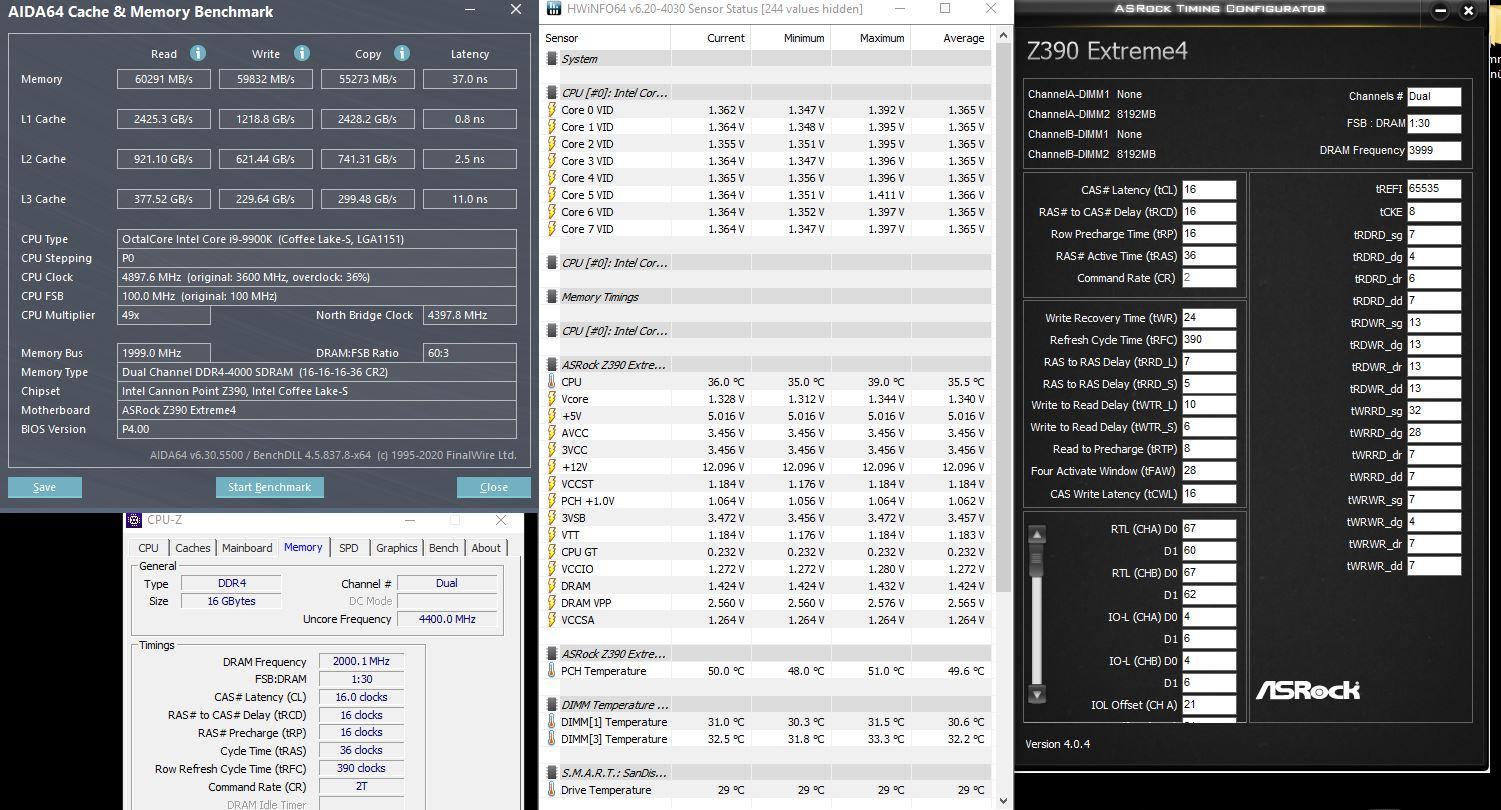The image size is (1501, 810).
Task: Click the lightning icon of the VCCIO row
Action: click(551, 569)
